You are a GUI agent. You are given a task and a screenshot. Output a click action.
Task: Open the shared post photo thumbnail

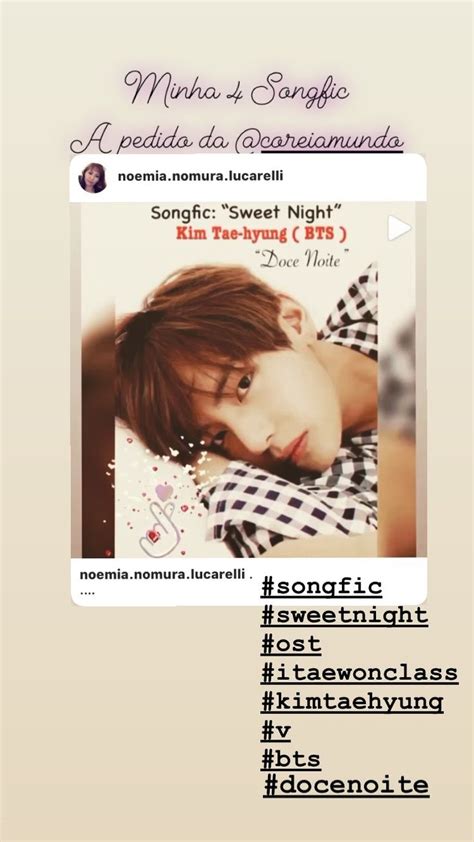[x=249, y=379]
